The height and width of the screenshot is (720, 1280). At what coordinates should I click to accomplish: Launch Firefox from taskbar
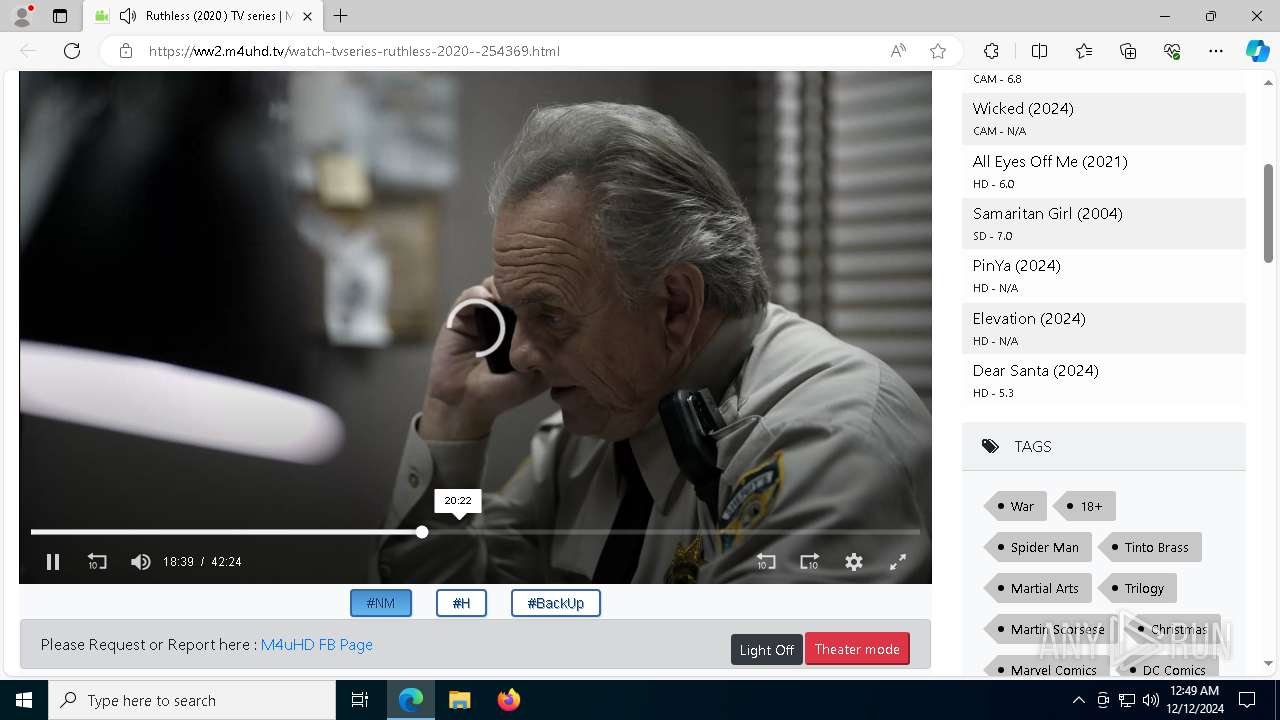(509, 700)
